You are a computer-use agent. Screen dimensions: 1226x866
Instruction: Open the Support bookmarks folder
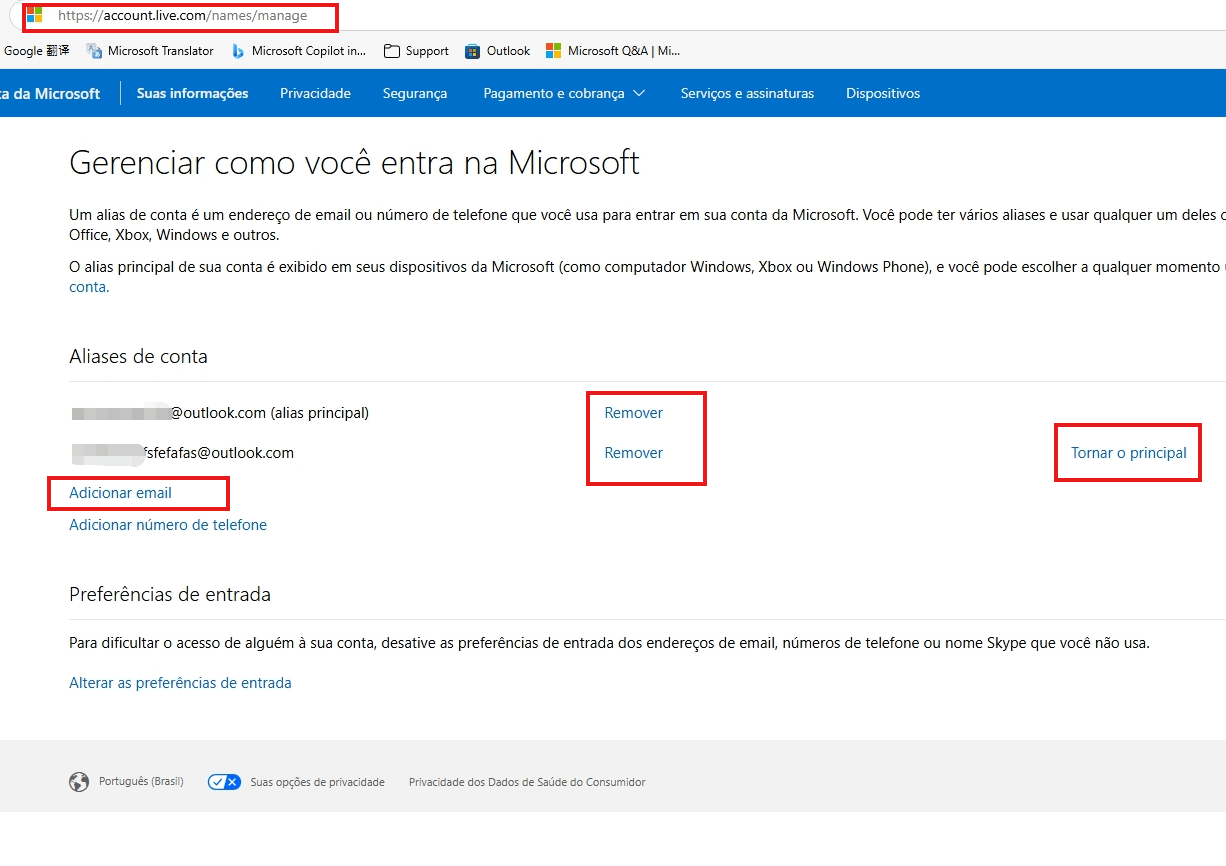pos(416,51)
